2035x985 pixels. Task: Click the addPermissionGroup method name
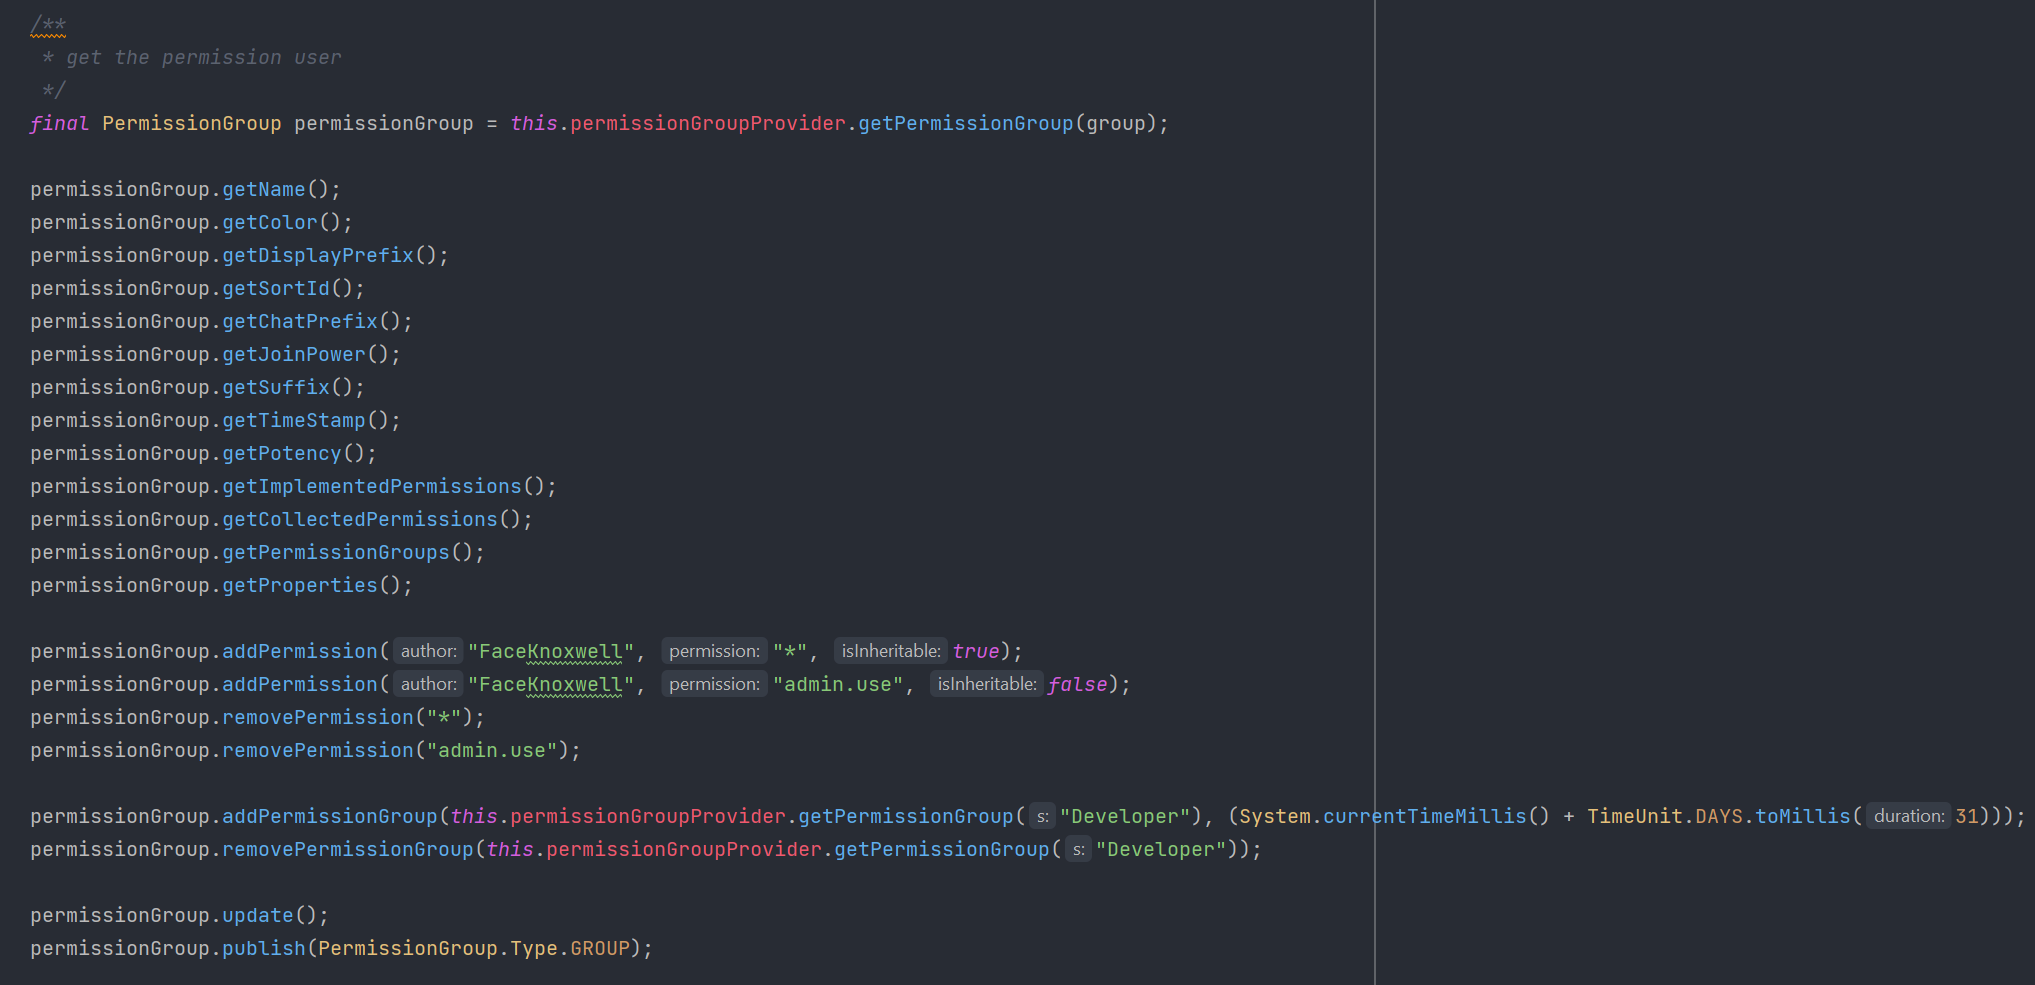tap(330, 816)
